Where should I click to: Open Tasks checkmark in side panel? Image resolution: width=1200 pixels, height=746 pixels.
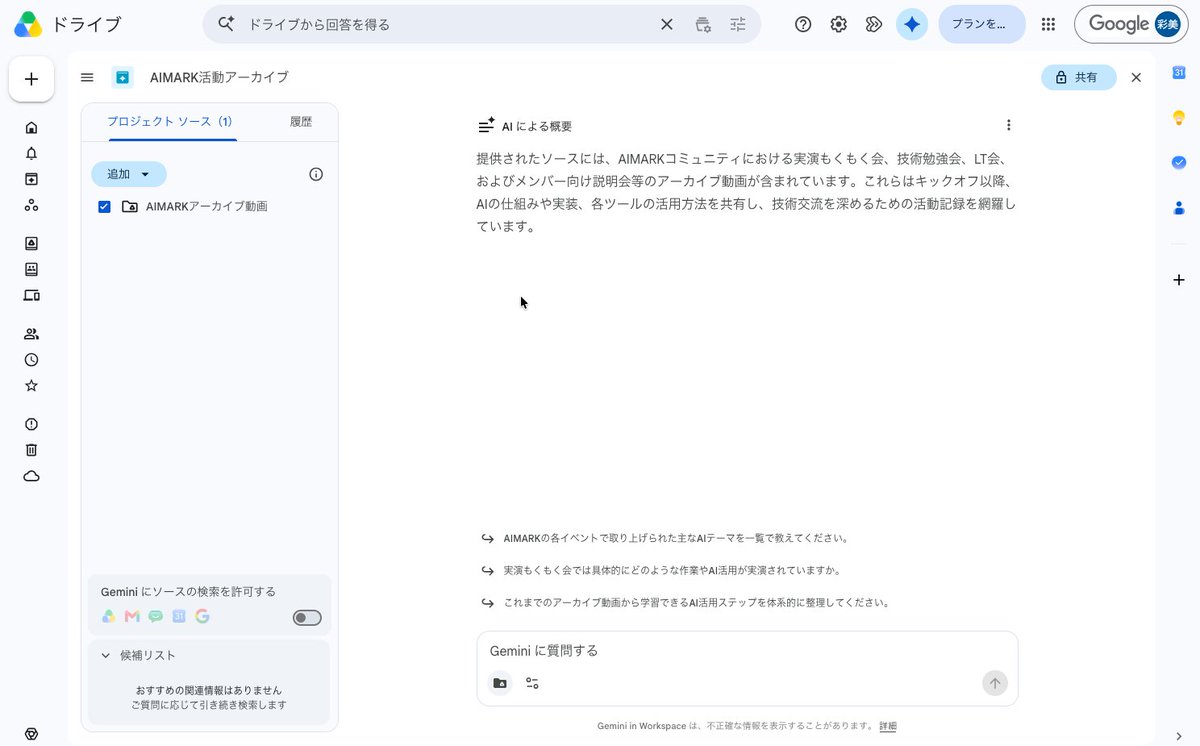coord(1178,162)
